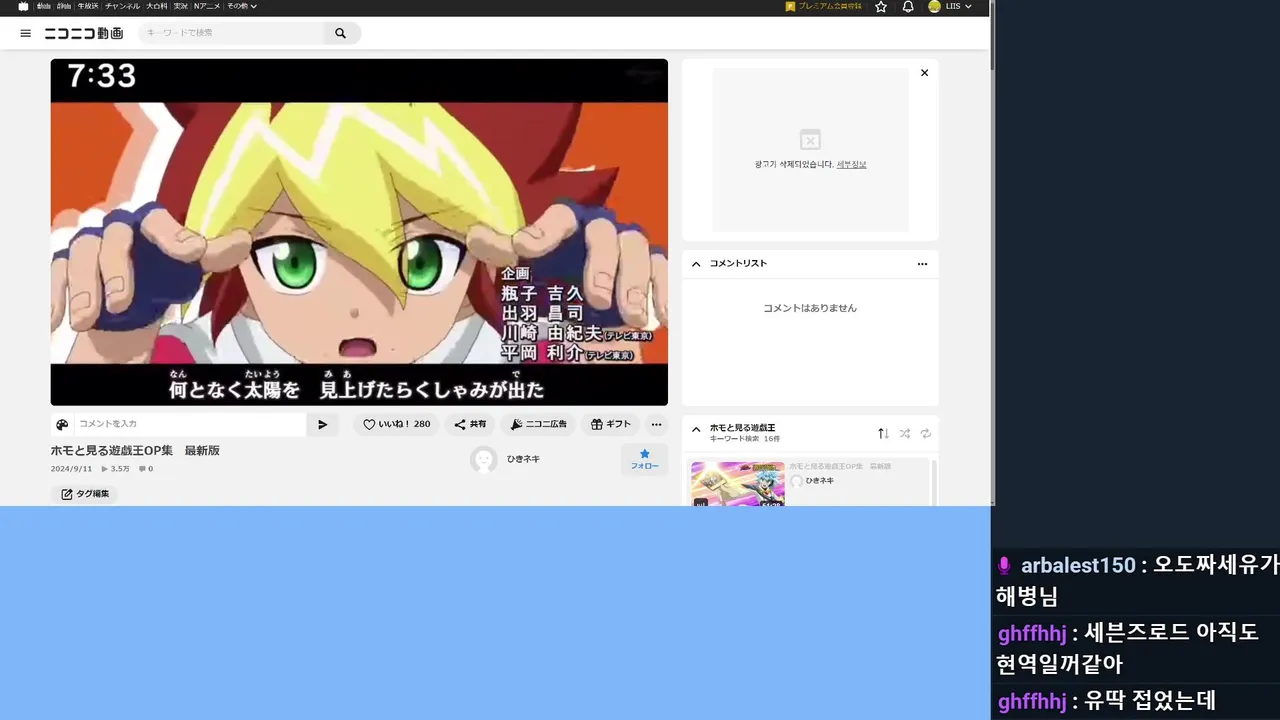
Task: Open uploader ひきネキ avatar
Action: [484, 459]
